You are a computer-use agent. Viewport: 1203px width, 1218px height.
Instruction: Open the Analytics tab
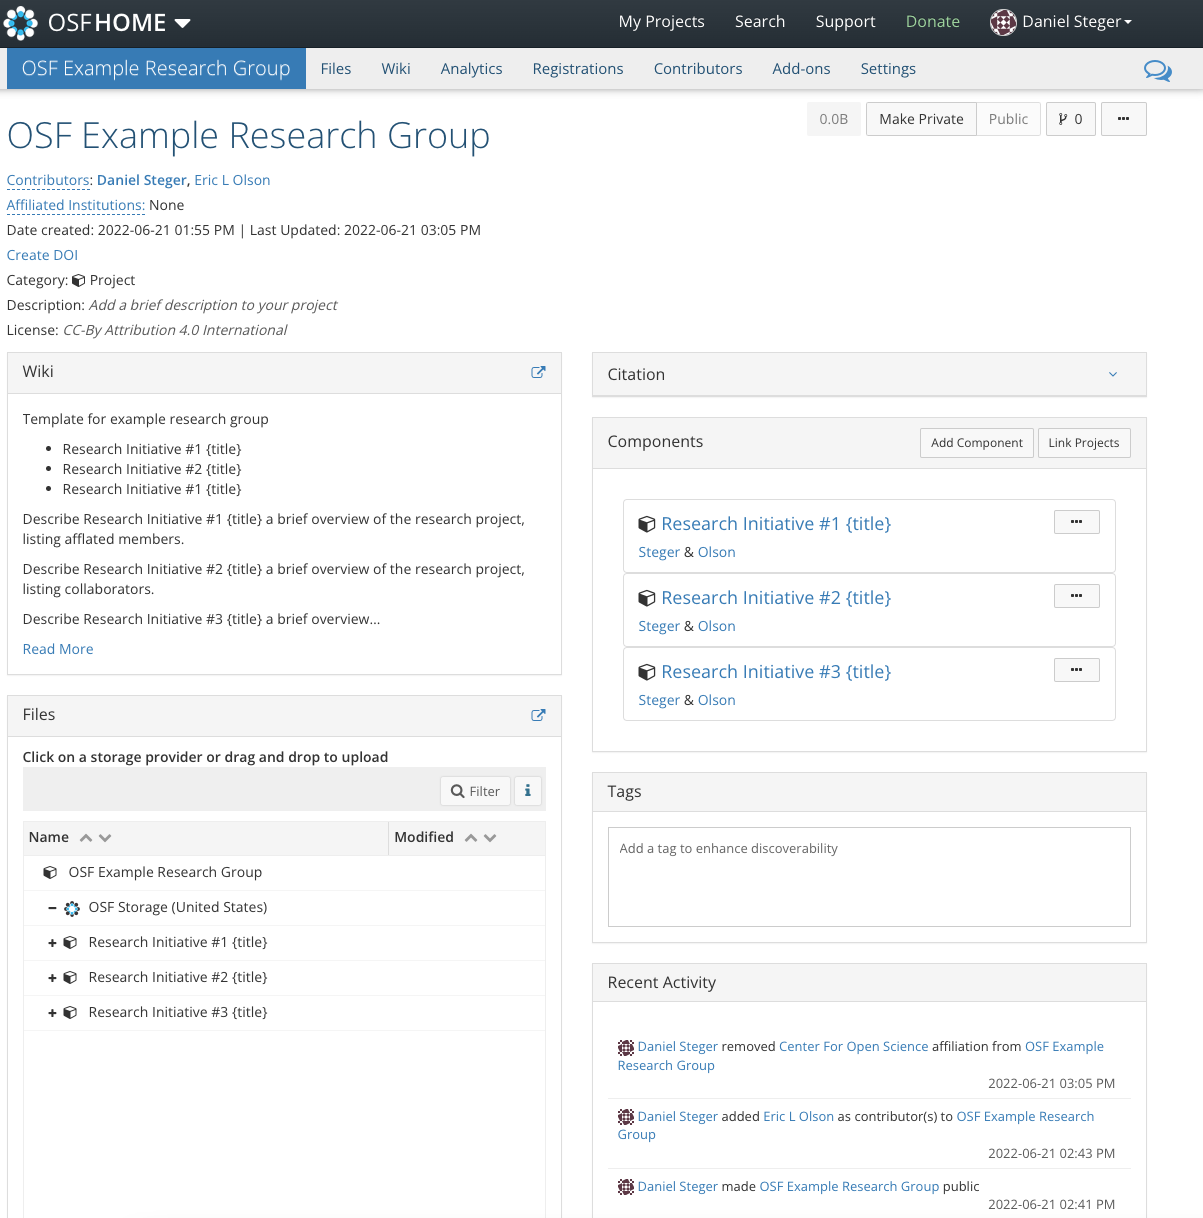coord(471,69)
